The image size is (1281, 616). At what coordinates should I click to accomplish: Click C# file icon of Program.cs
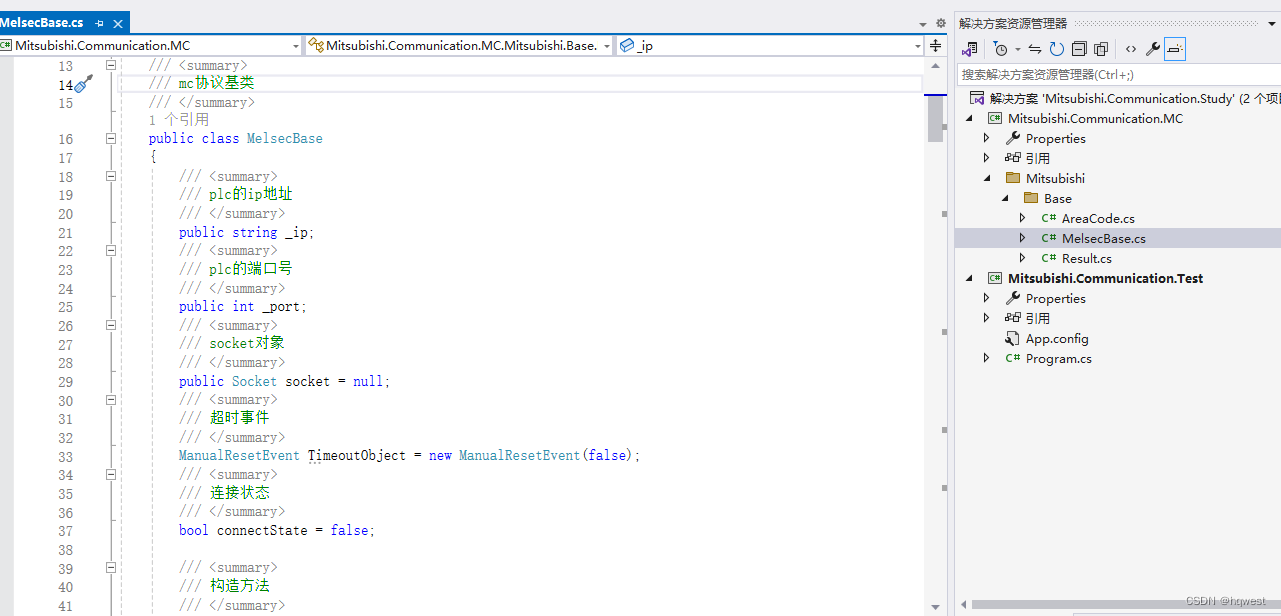coord(1013,358)
